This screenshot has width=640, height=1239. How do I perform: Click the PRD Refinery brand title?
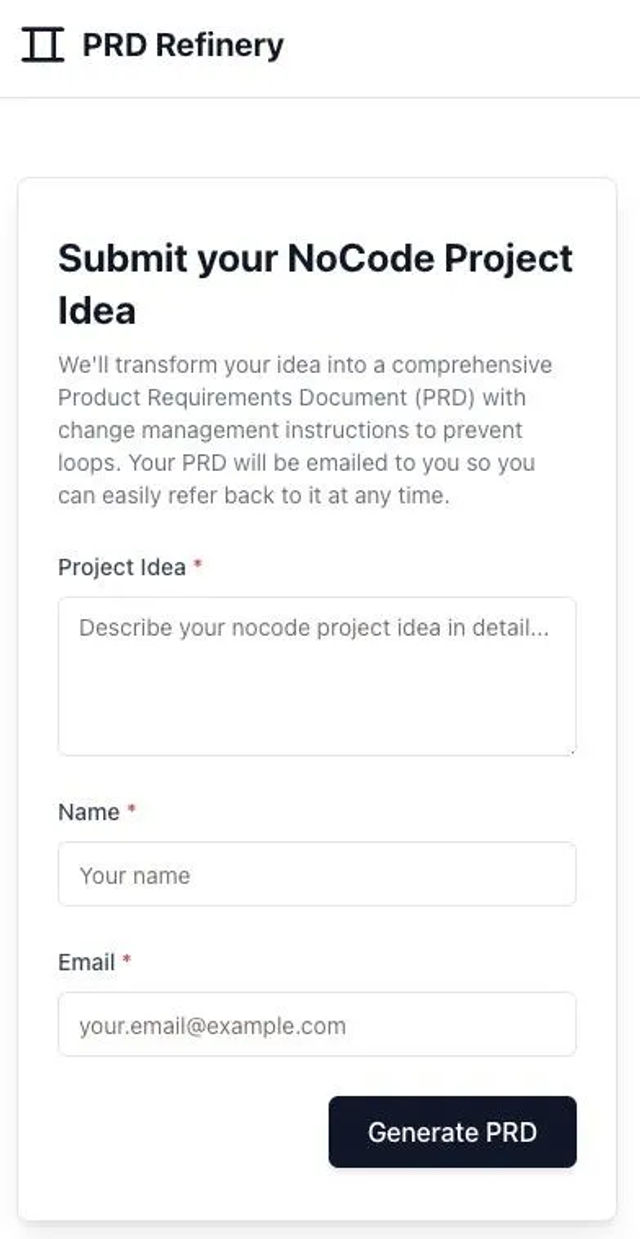183,45
